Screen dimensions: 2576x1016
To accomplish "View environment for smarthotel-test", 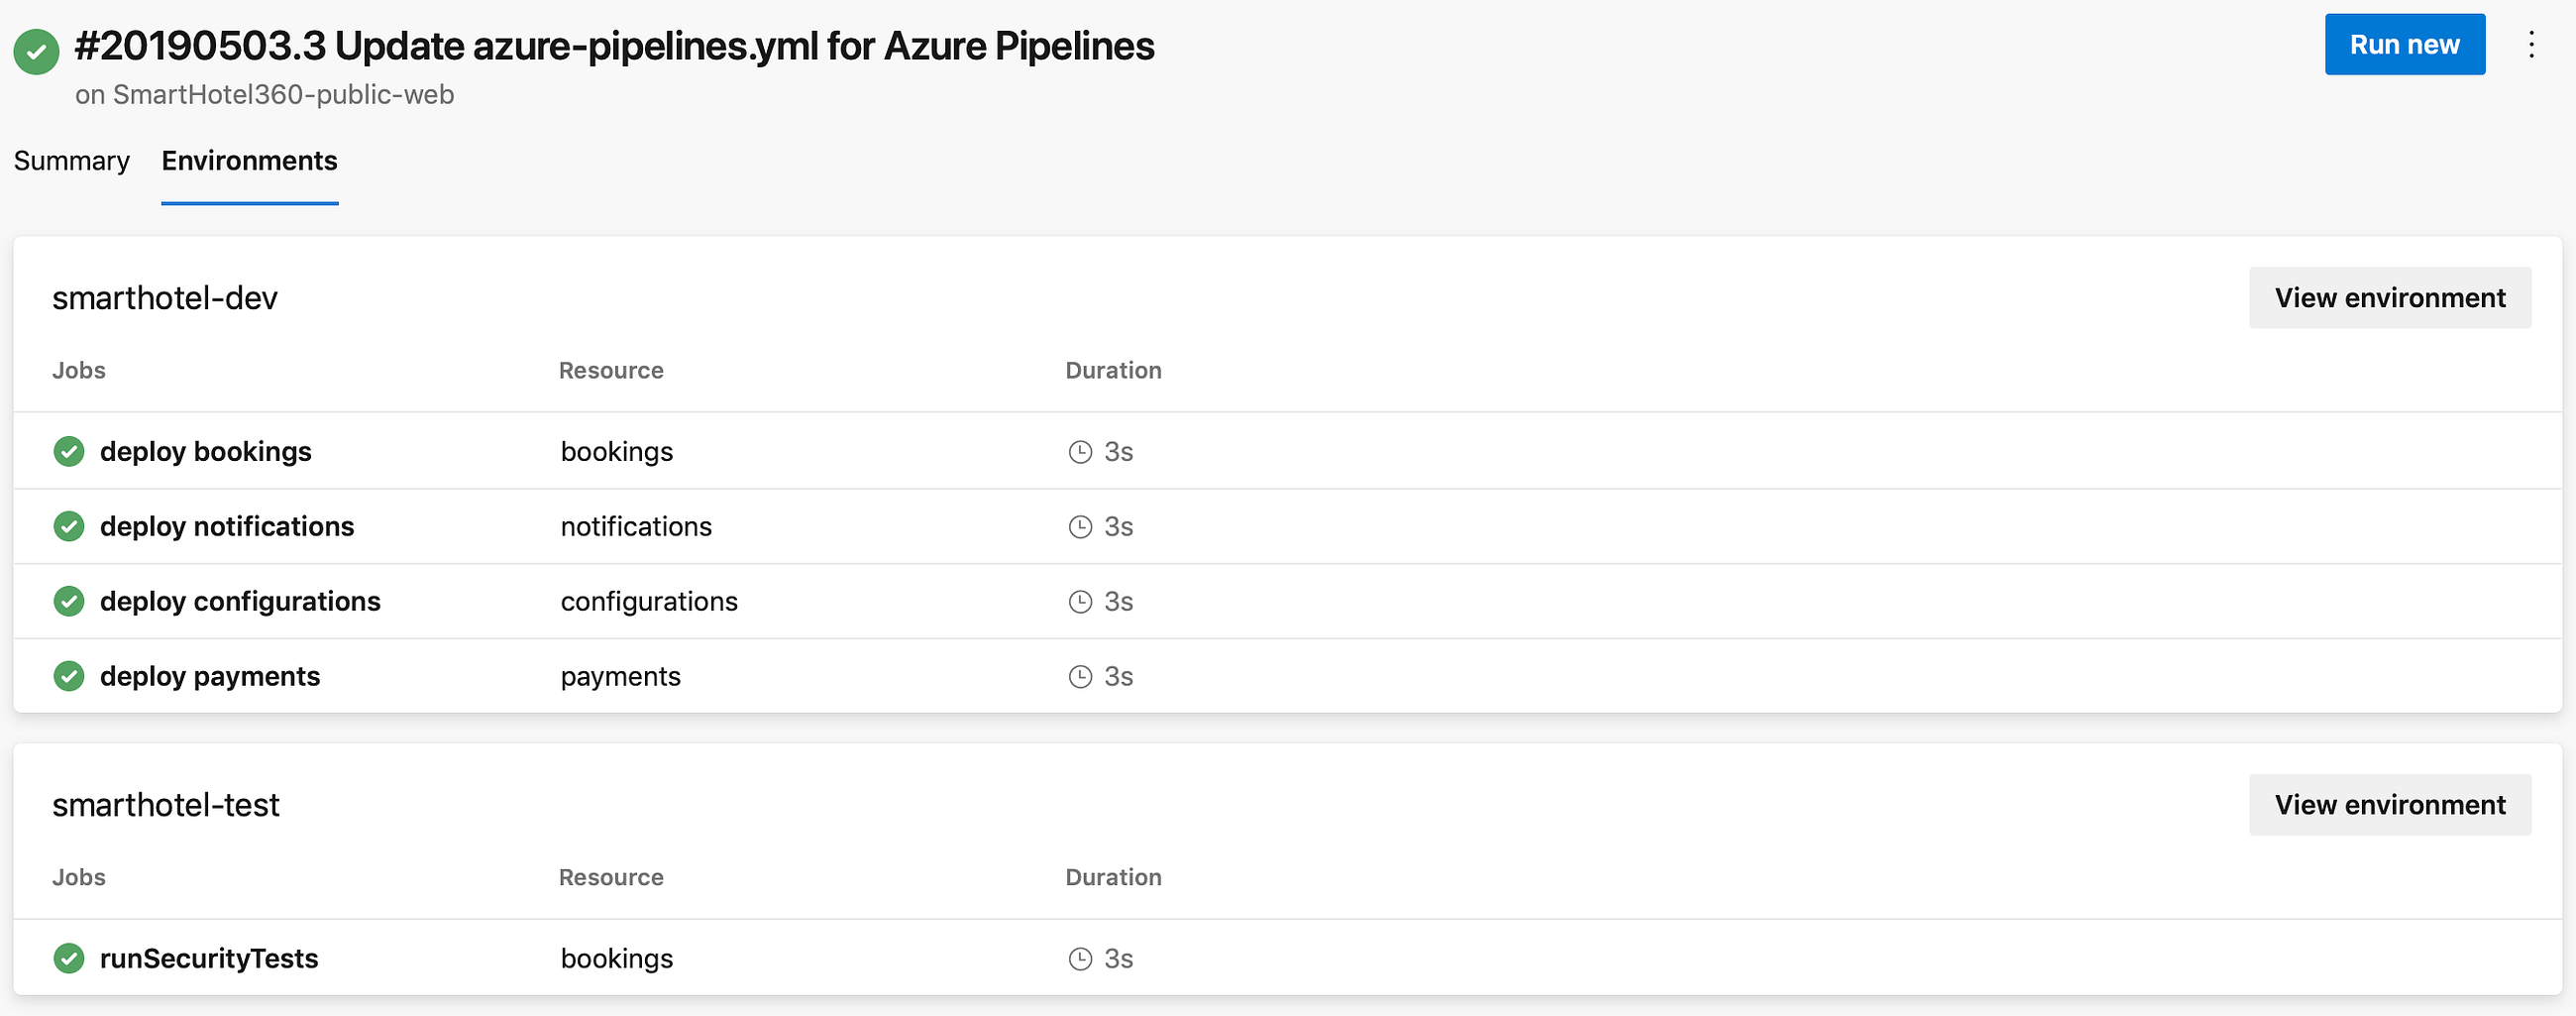I will click(2389, 805).
